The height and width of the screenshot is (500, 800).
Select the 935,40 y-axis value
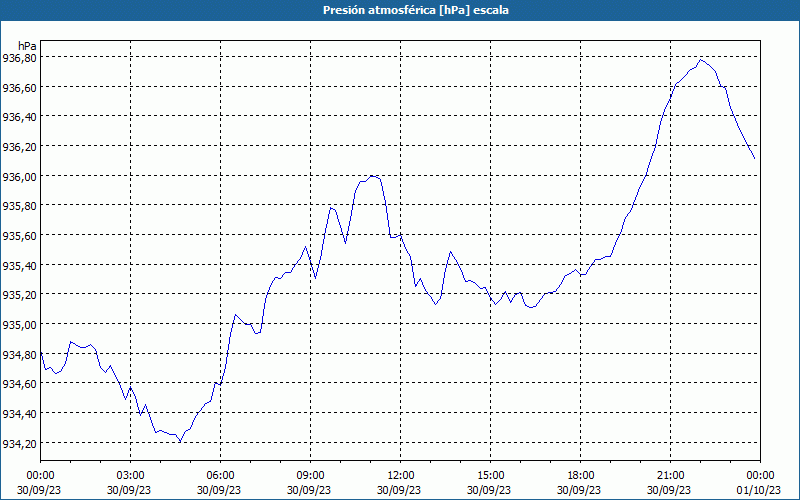coord(19,265)
